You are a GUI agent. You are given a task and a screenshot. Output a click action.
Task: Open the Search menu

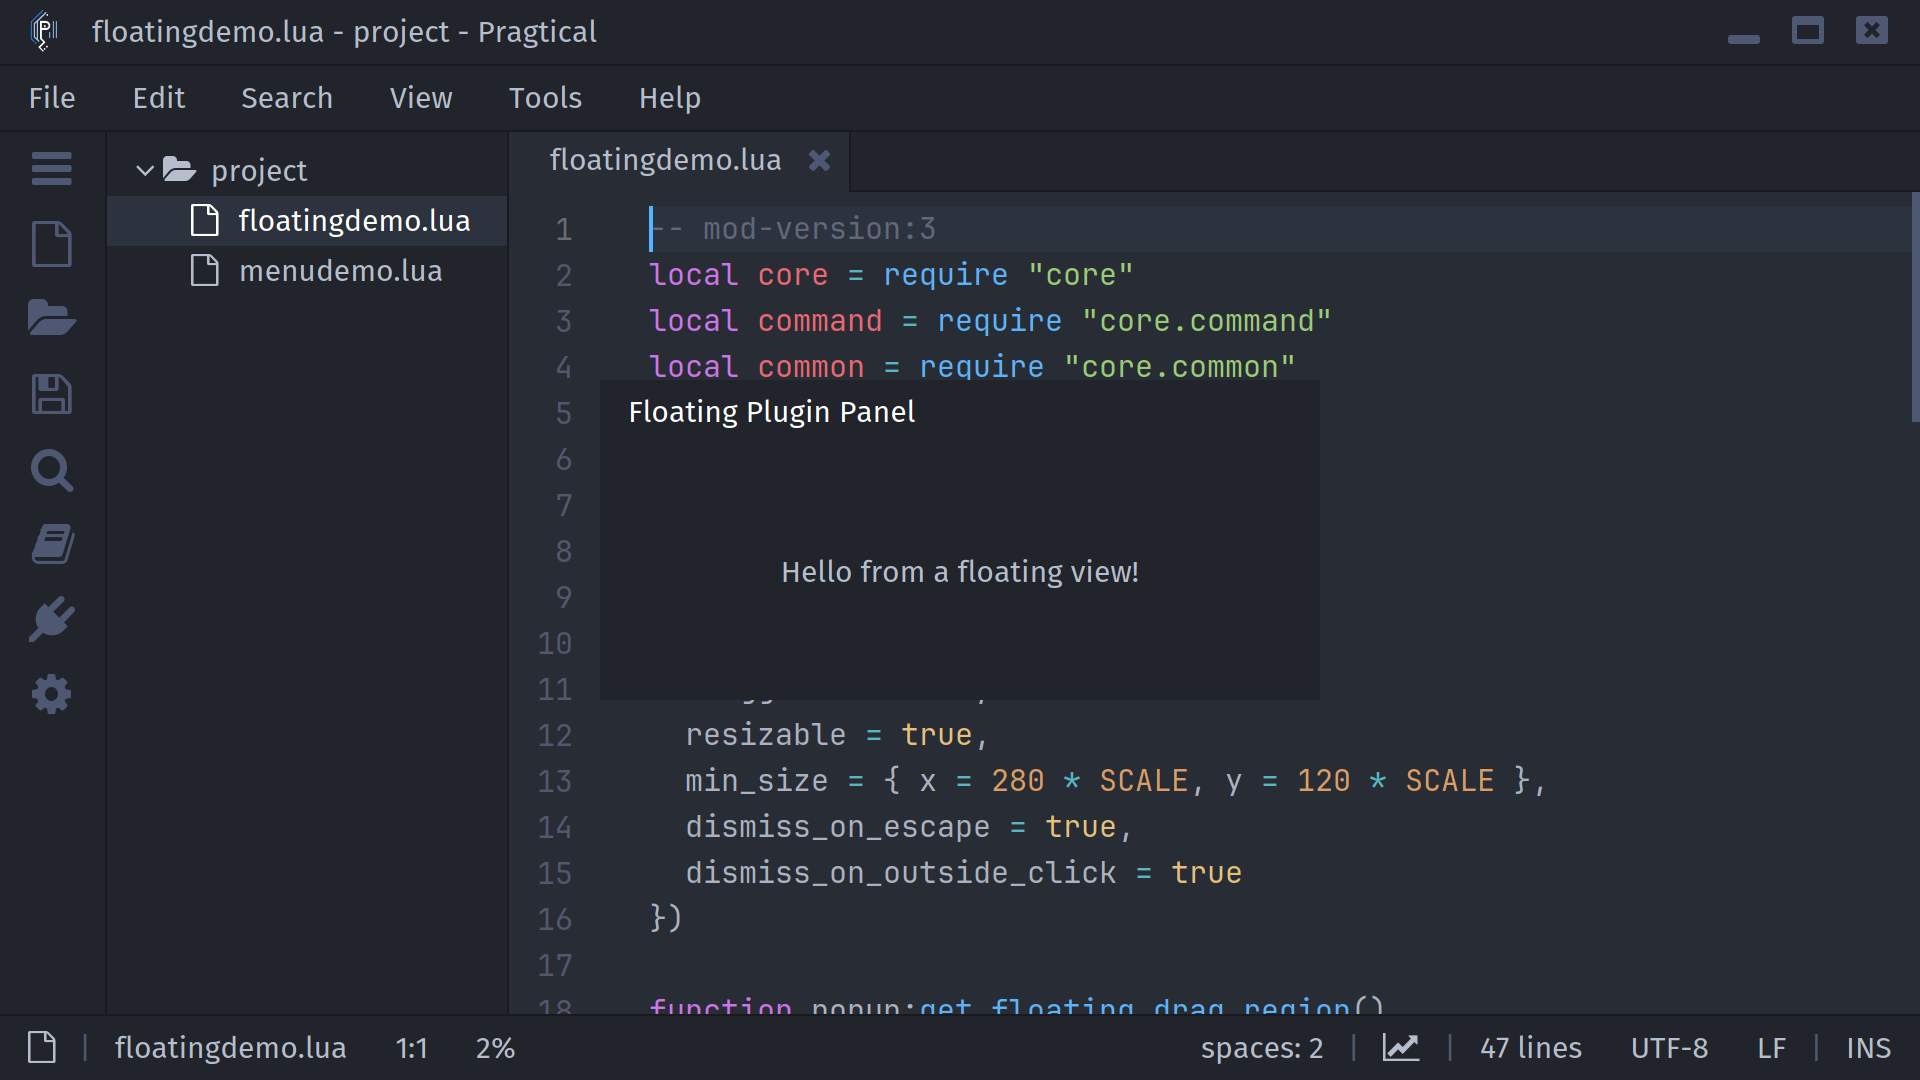[x=287, y=98]
